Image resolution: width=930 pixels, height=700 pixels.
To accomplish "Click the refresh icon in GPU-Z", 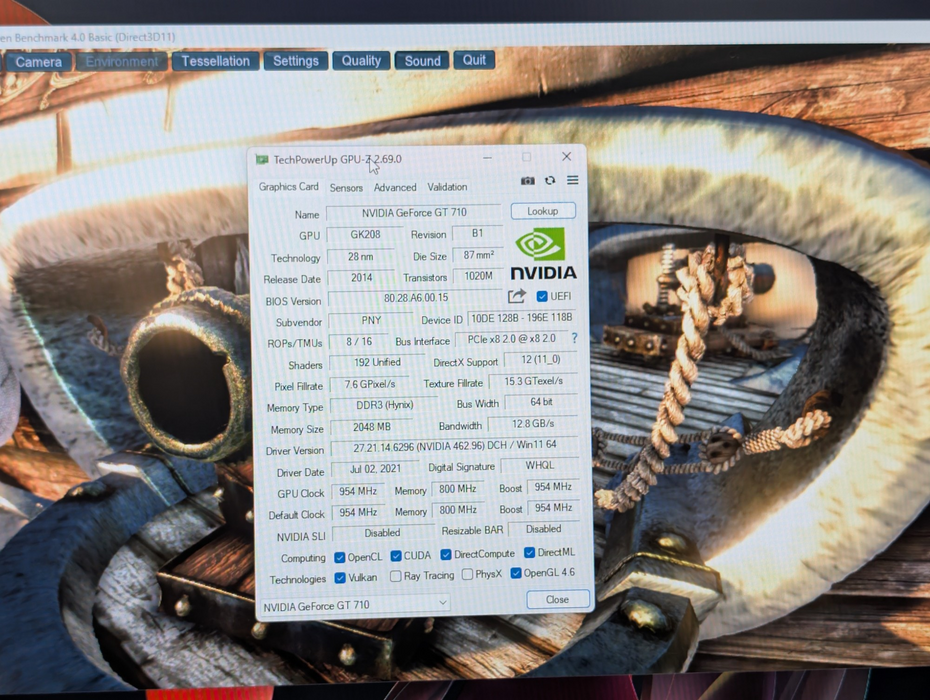I will click(x=550, y=180).
